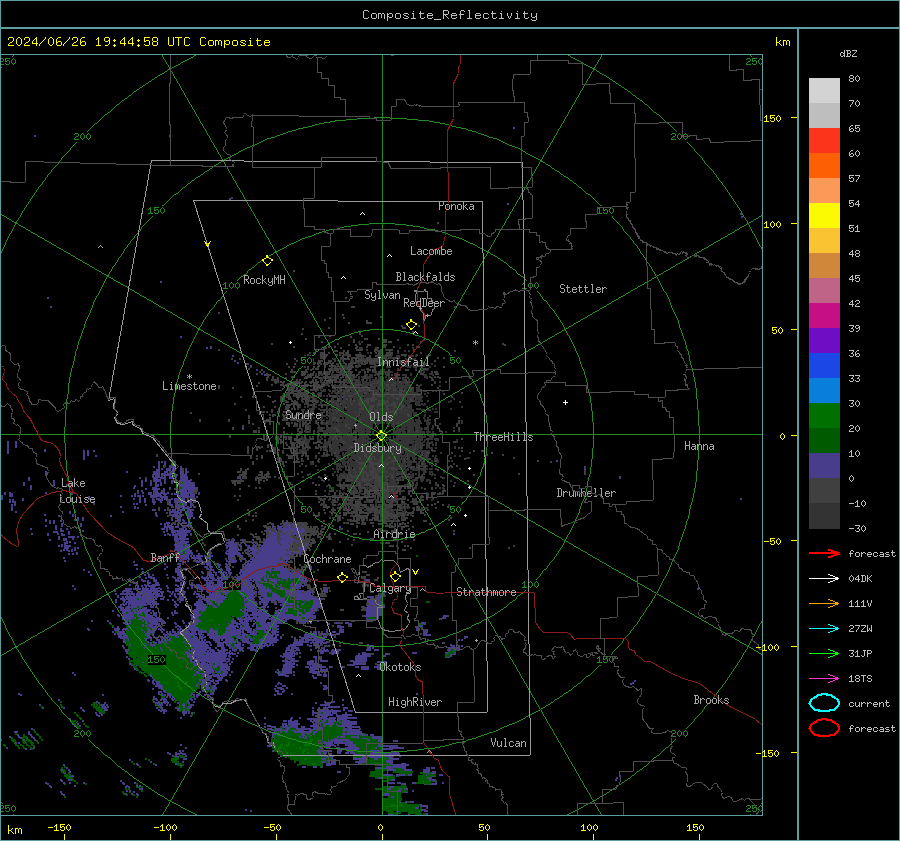900x841 pixels.
Task: Click the orange 111V arrow legend icon
Action: [x=824, y=603]
